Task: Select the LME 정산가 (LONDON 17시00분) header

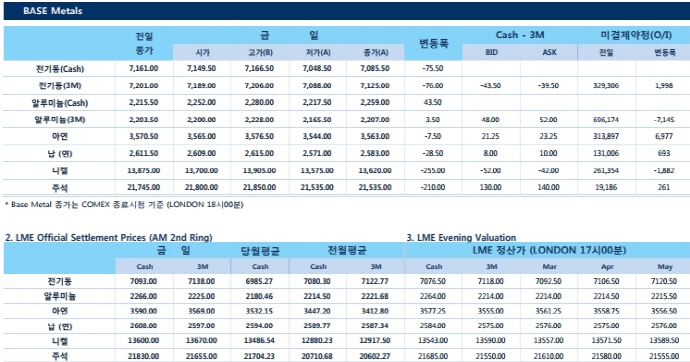Action: pos(549,251)
